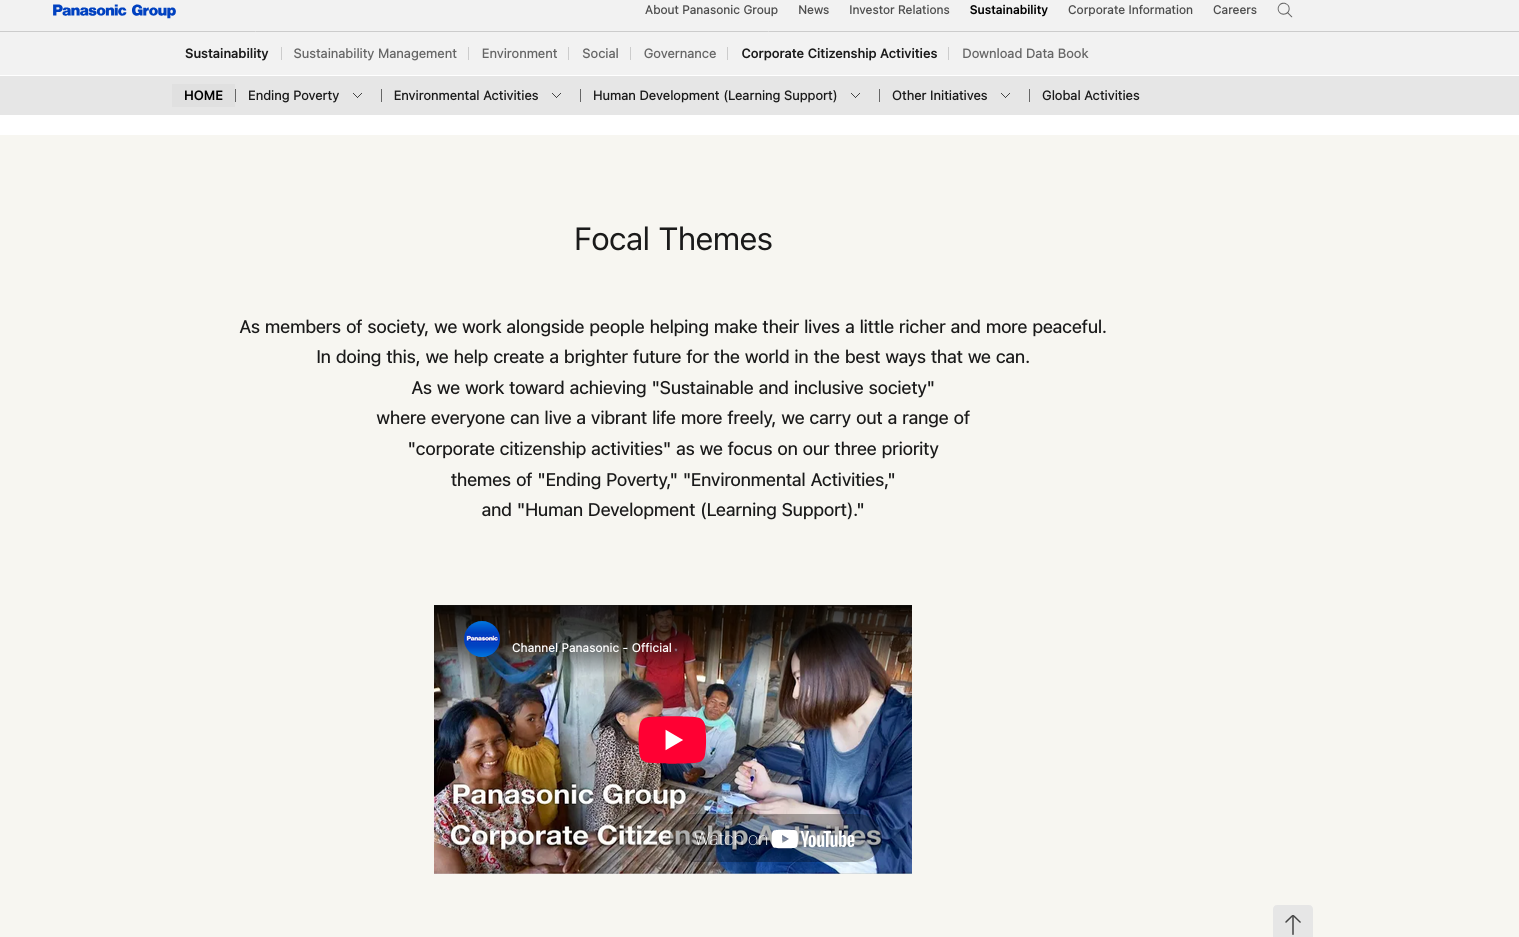Go to Global Activities
The height and width of the screenshot is (937, 1519).
[1090, 96]
